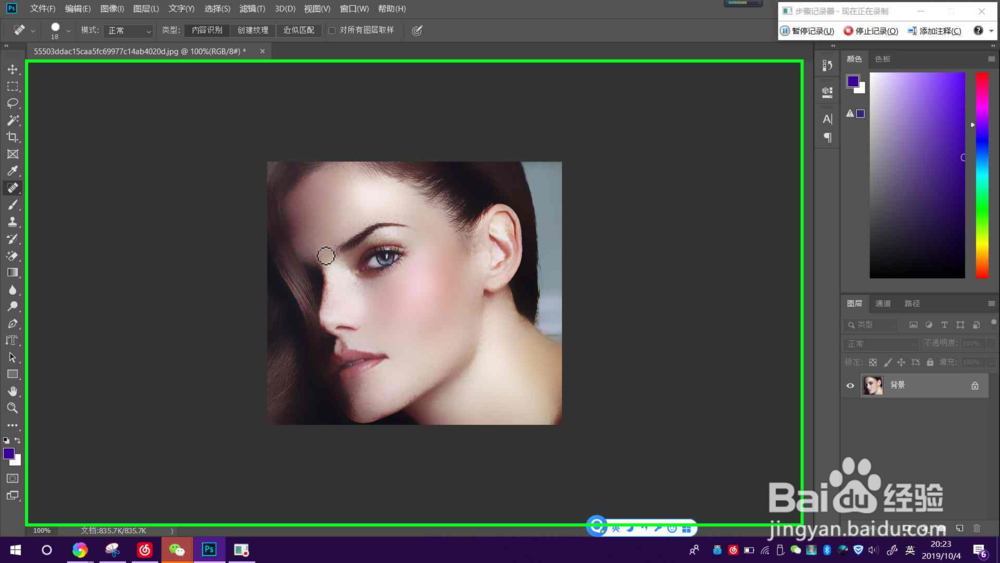Image resolution: width=1000 pixels, height=563 pixels.
Task: Select the Eyedropper tool
Action: (12, 171)
